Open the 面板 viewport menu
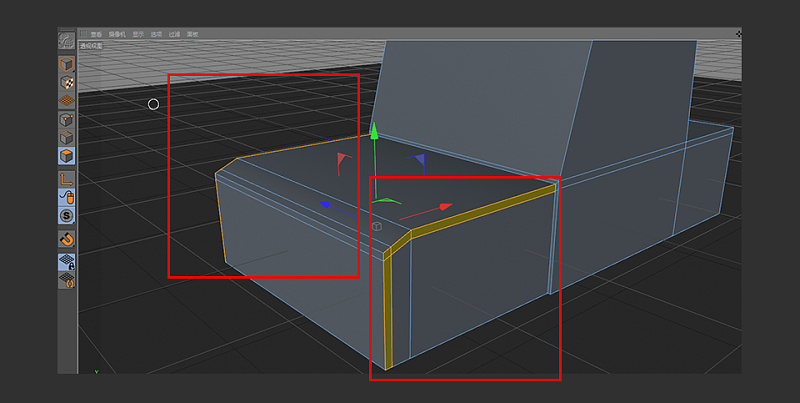Screen dimensions: 800x403 192,34
